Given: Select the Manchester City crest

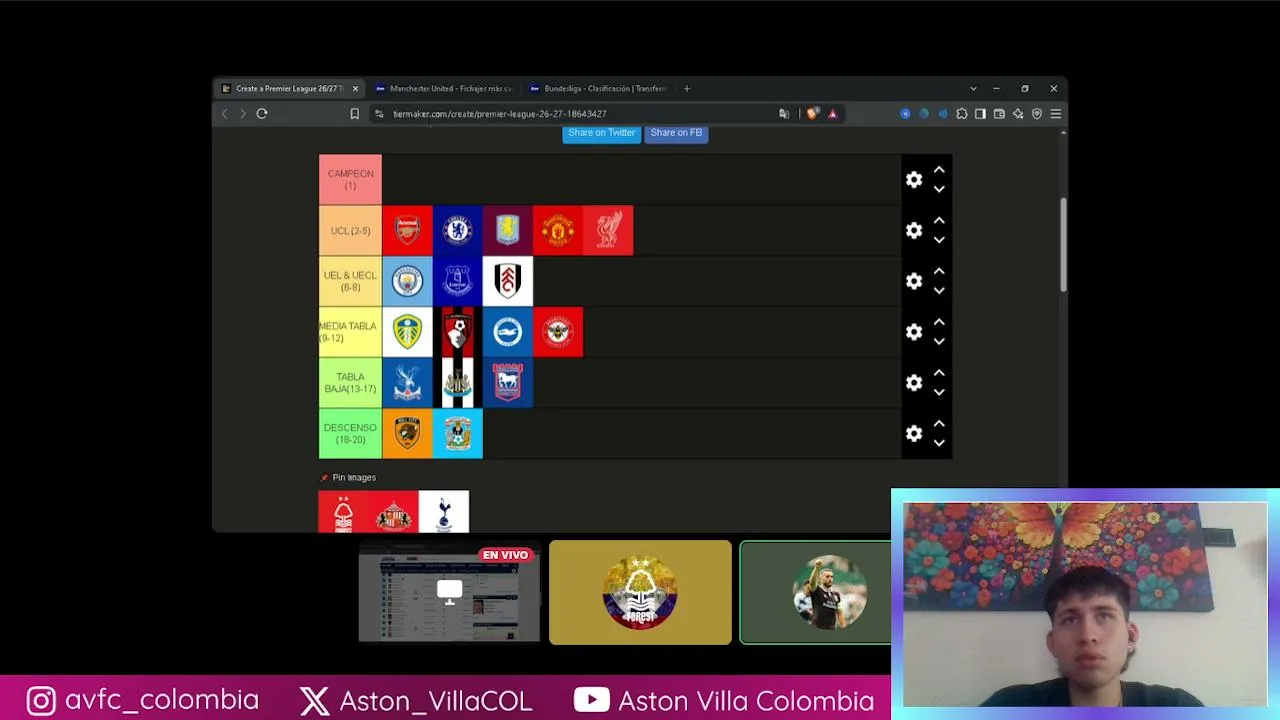Looking at the screenshot, I should (x=407, y=281).
